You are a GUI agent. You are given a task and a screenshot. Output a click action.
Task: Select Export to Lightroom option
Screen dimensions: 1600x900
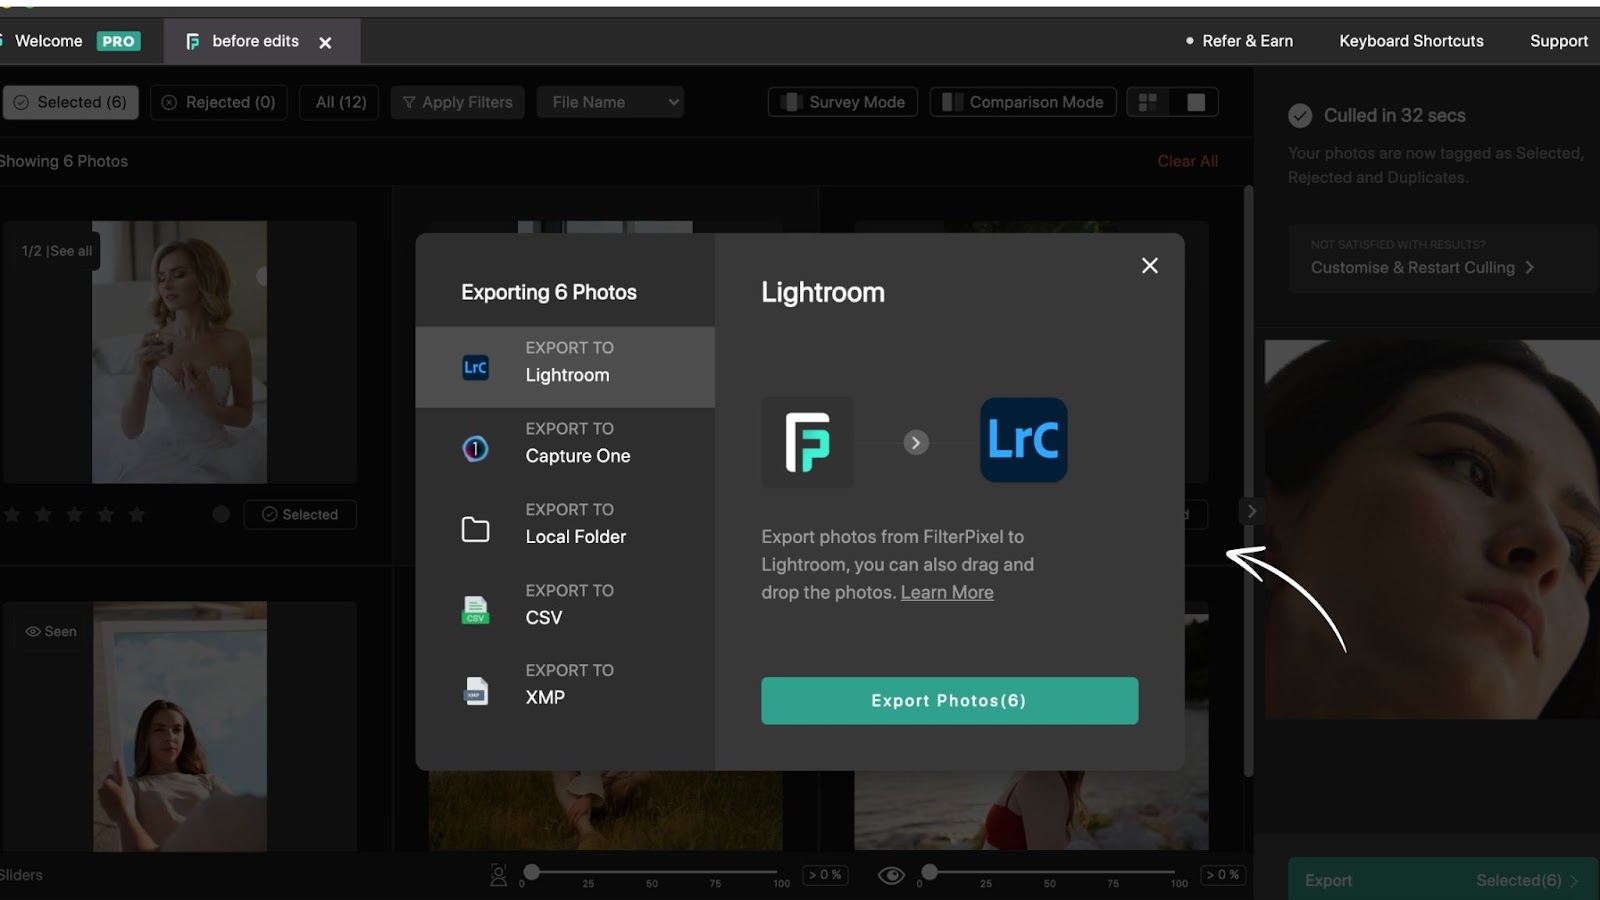(x=565, y=367)
